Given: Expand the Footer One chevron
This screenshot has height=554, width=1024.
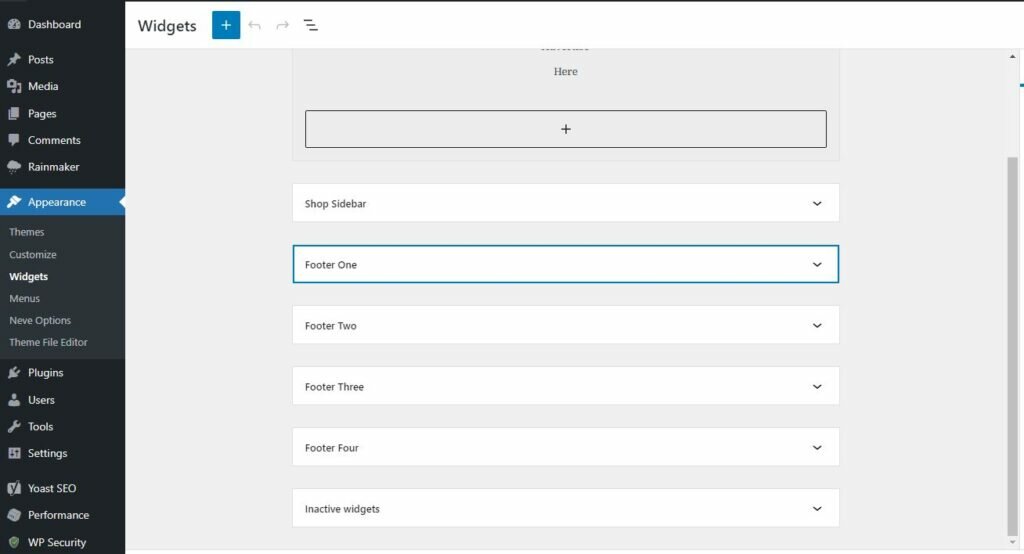Looking at the screenshot, I should [x=817, y=265].
